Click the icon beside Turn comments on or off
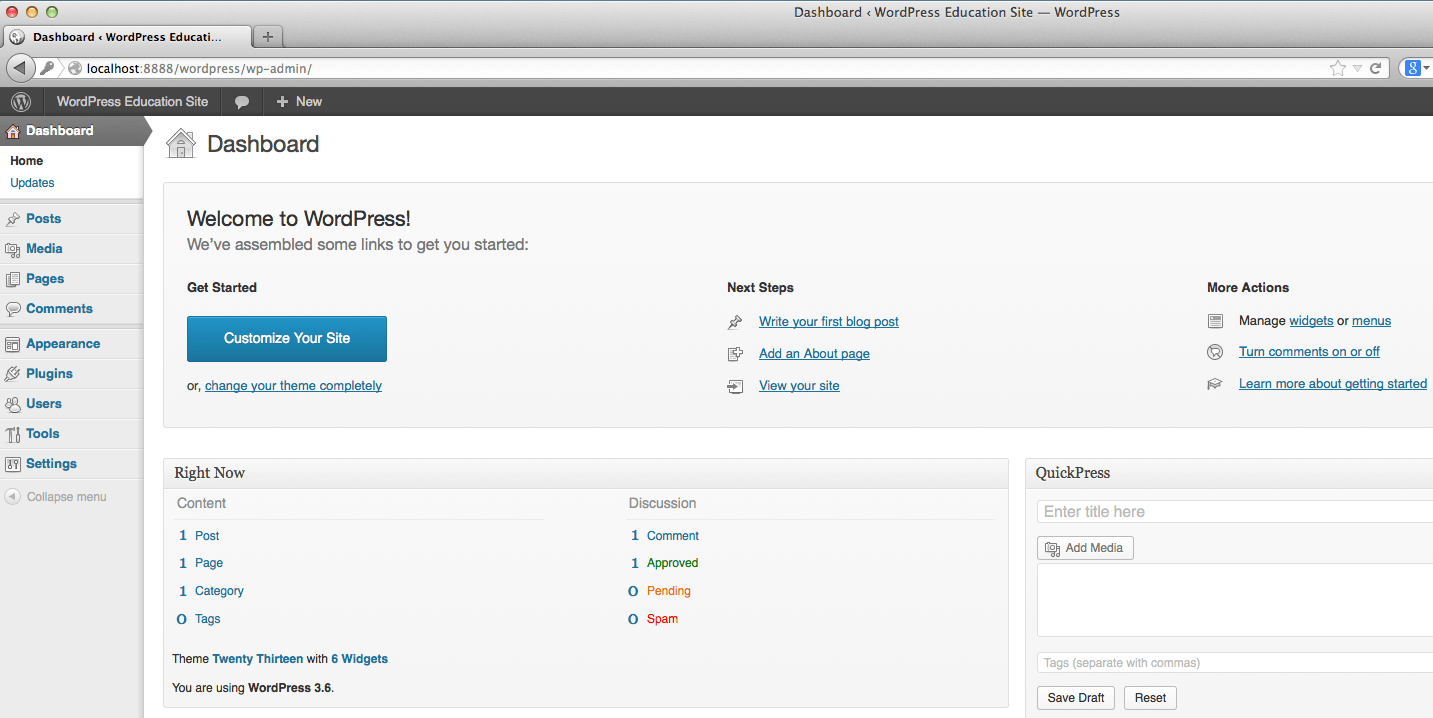1433x718 pixels. pyautogui.click(x=1215, y=352)
